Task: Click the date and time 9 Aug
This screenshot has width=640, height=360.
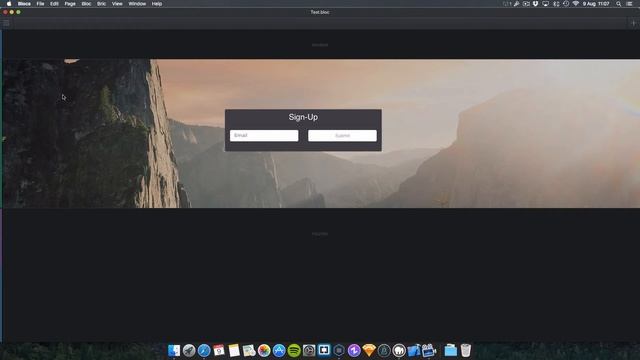Action: point(596,4)
